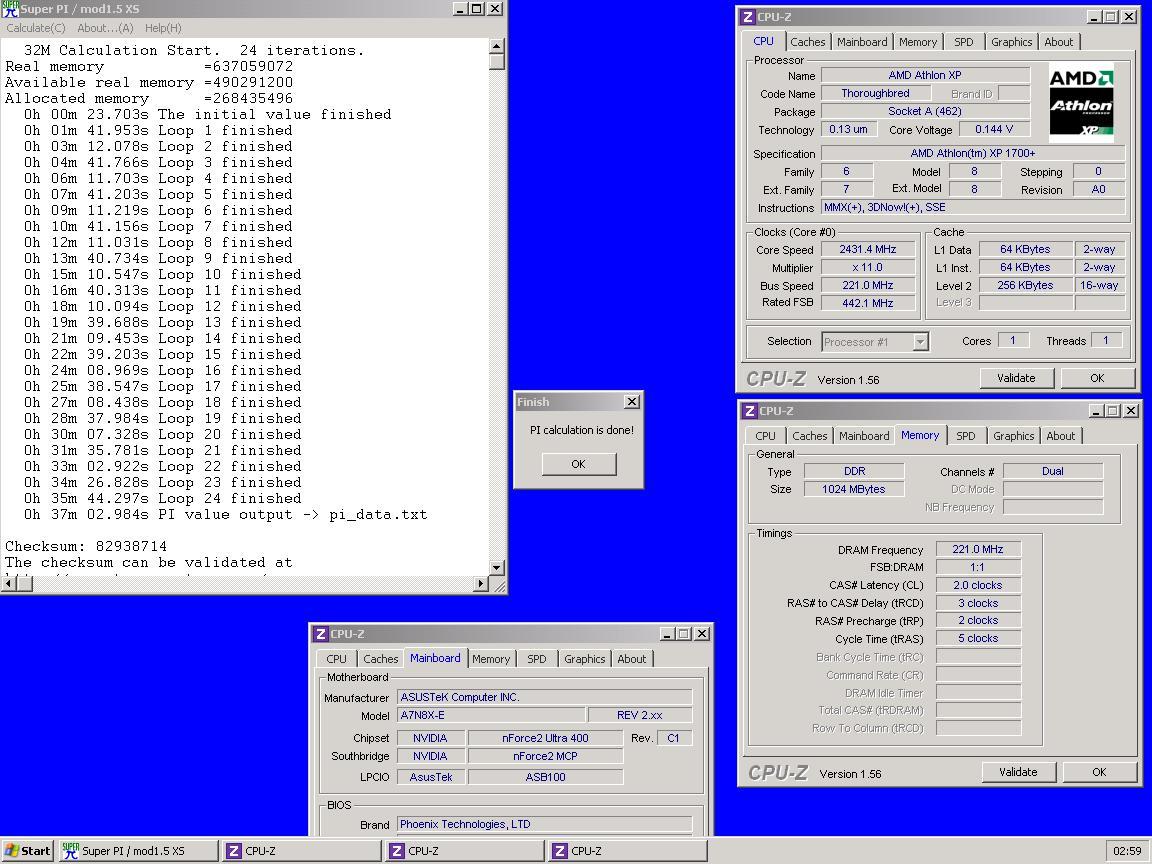
Task: Click the AMD Athlon XP logo
Action: (1081, 104)
